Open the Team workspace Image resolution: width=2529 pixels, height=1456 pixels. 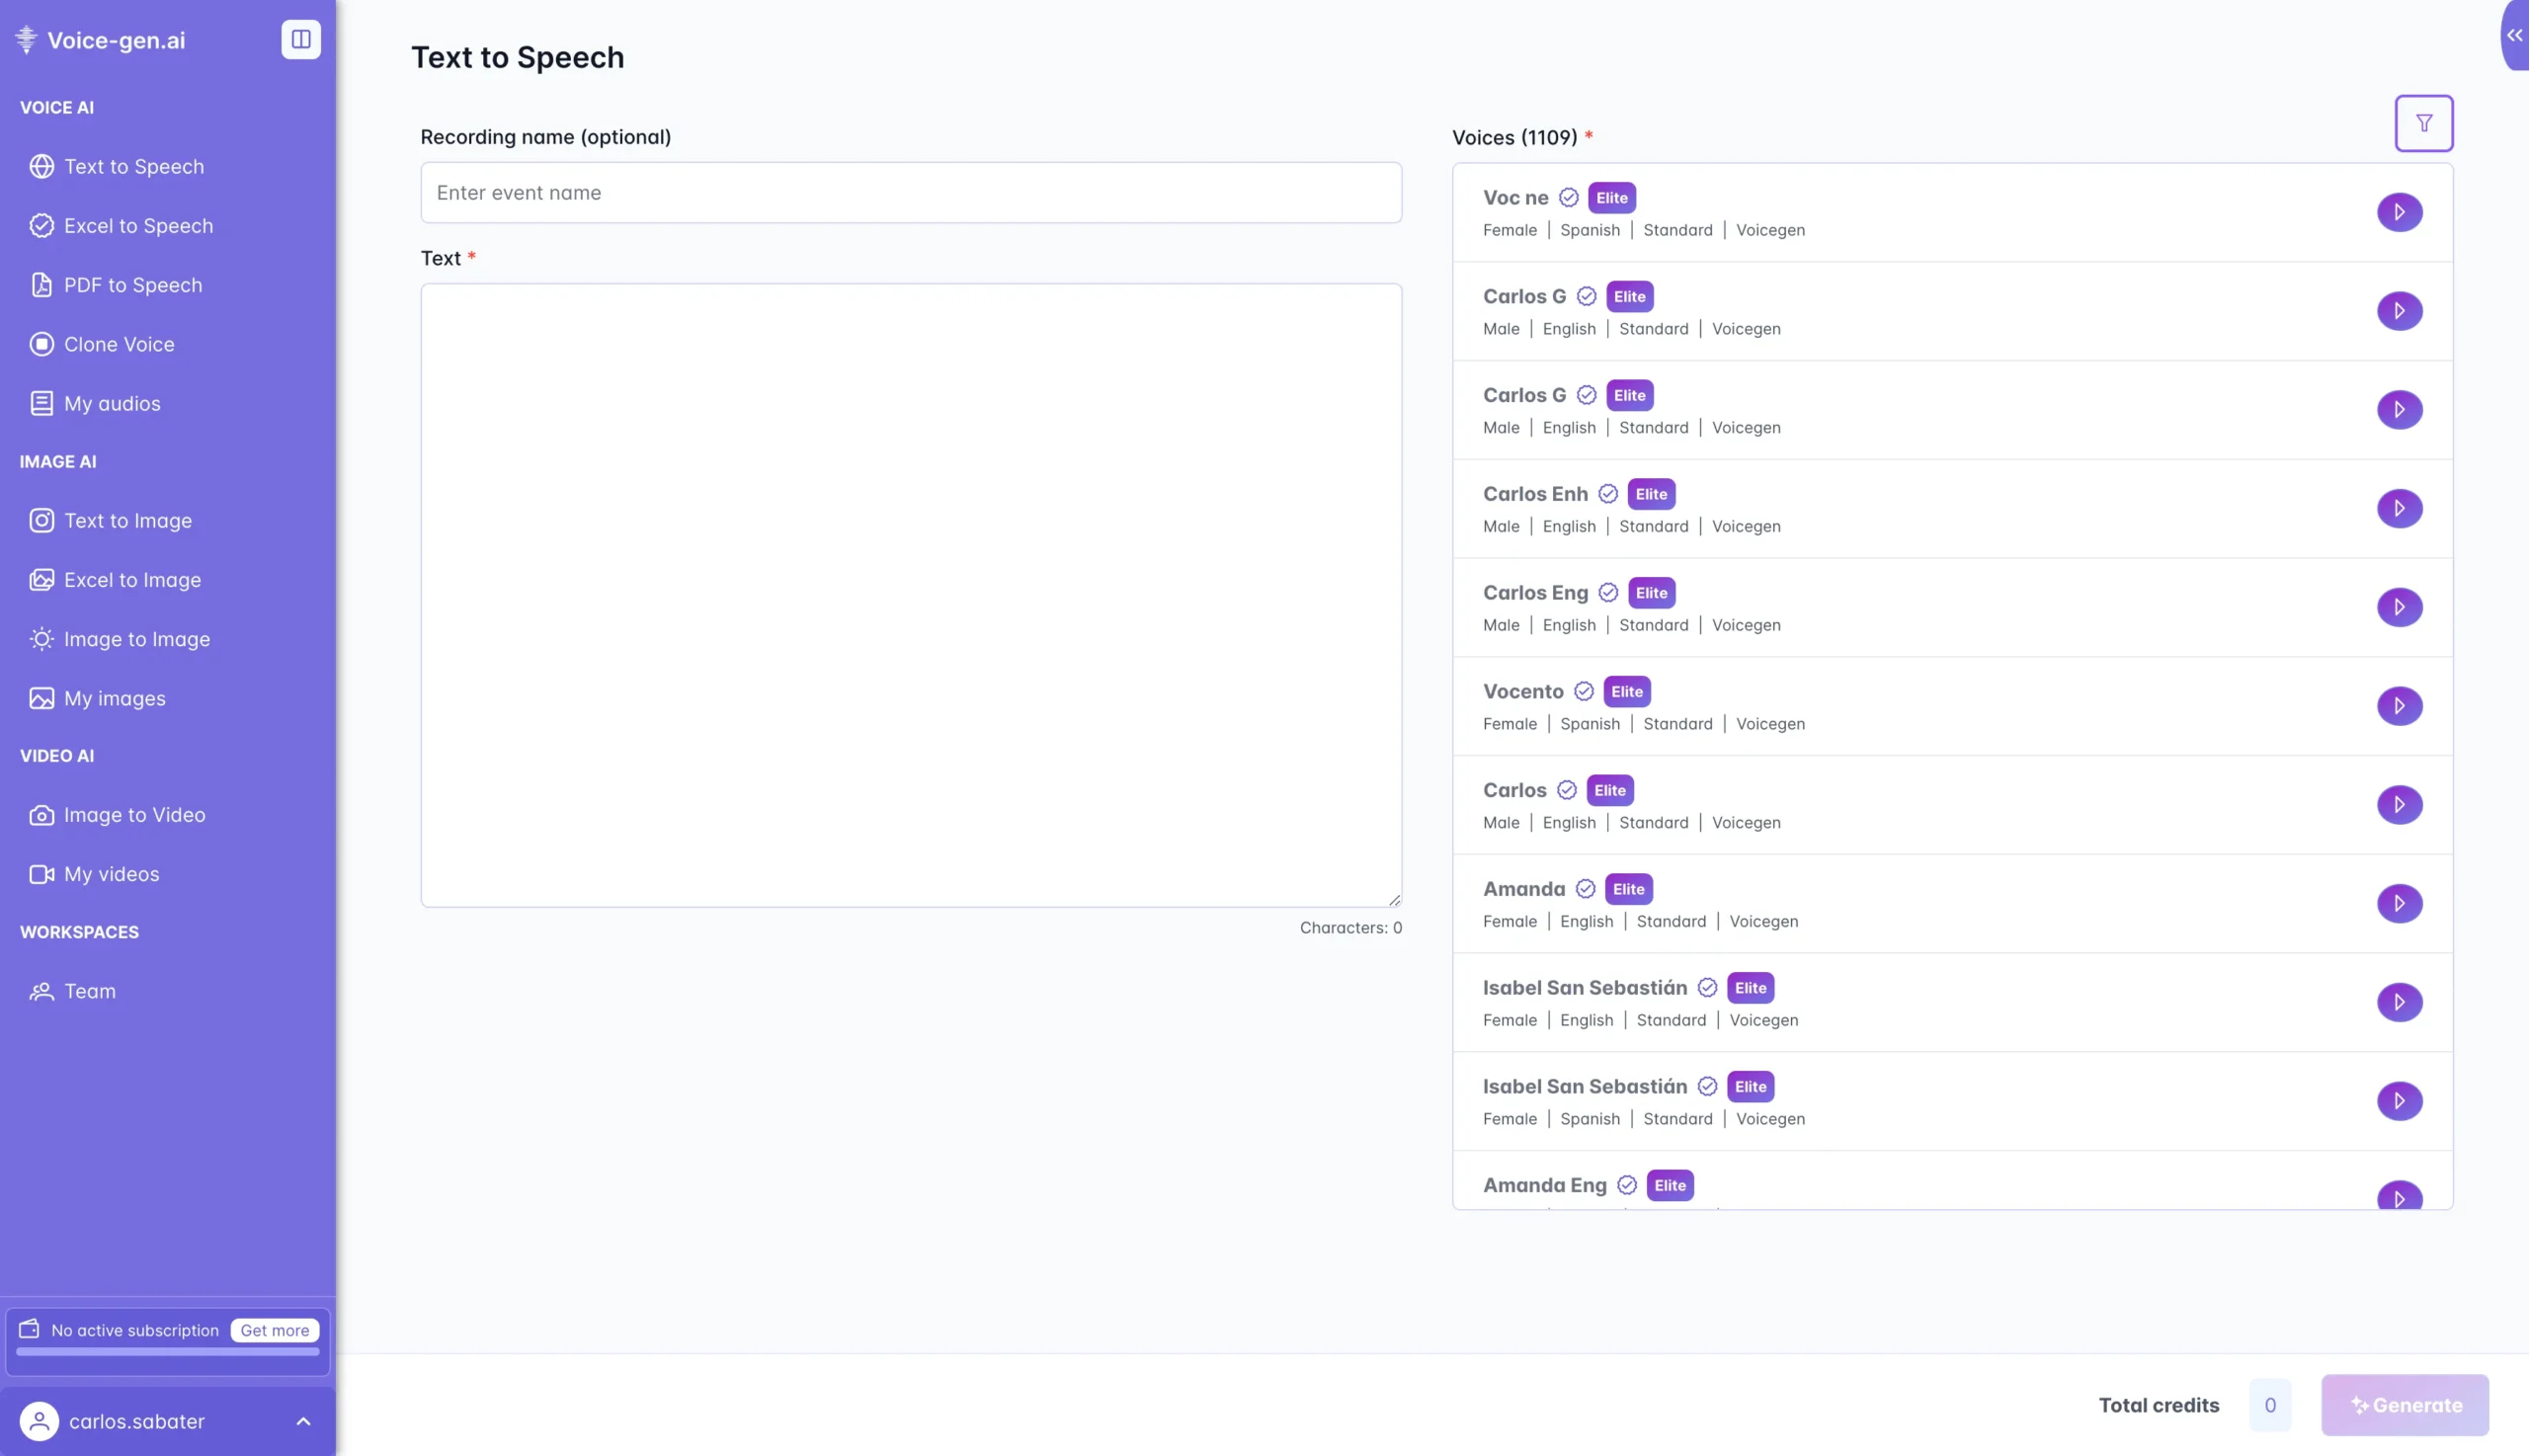point(90,990)
